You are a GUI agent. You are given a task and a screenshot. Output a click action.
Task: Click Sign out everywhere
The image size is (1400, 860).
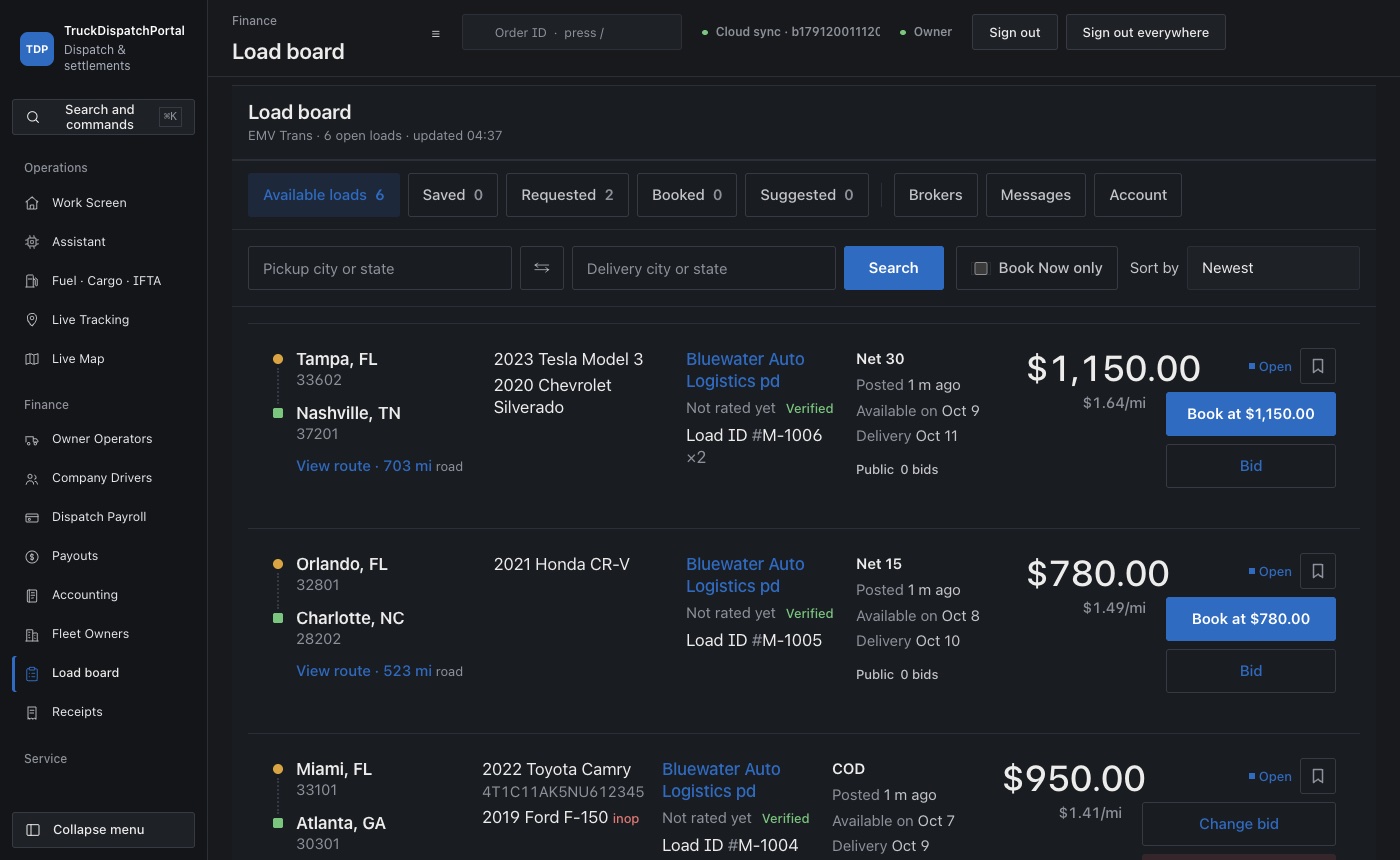pyautogui.click(x=1146, y=32)
